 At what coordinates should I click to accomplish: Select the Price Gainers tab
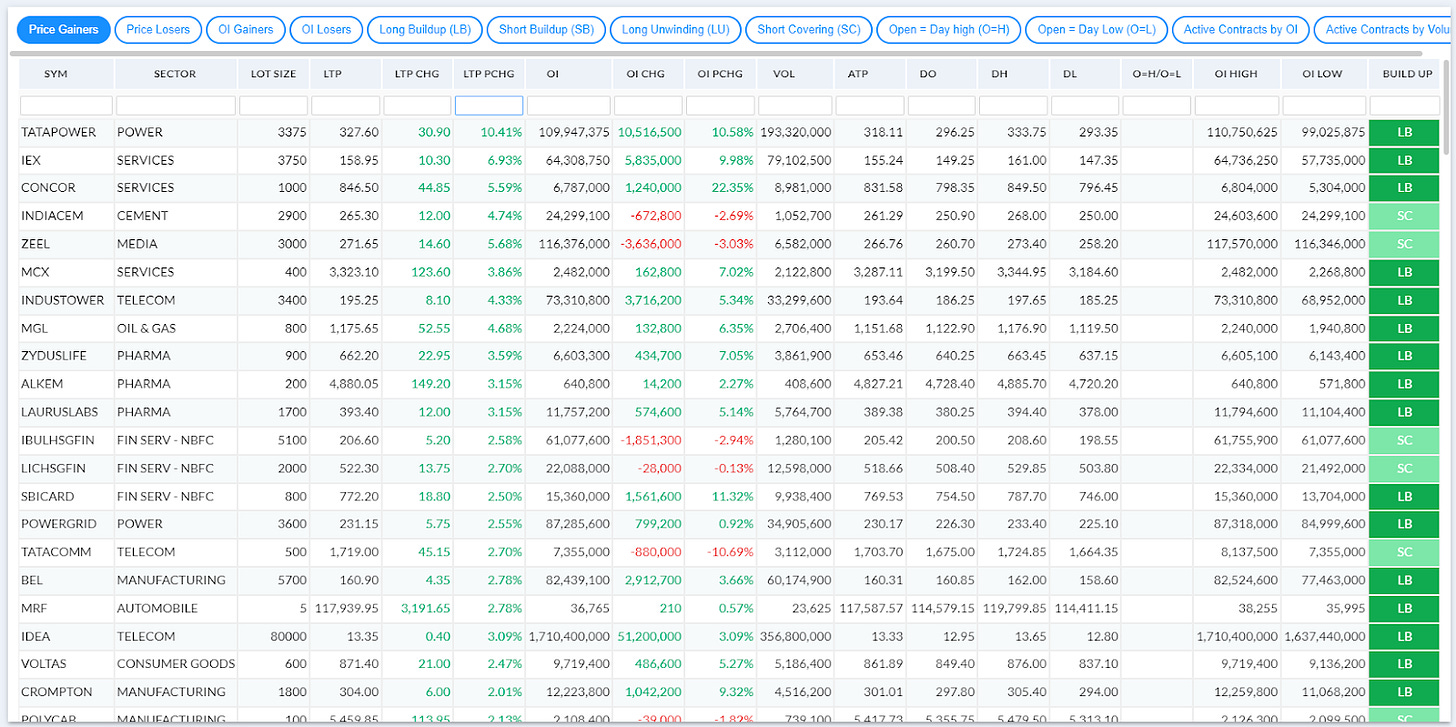(64, 30)
